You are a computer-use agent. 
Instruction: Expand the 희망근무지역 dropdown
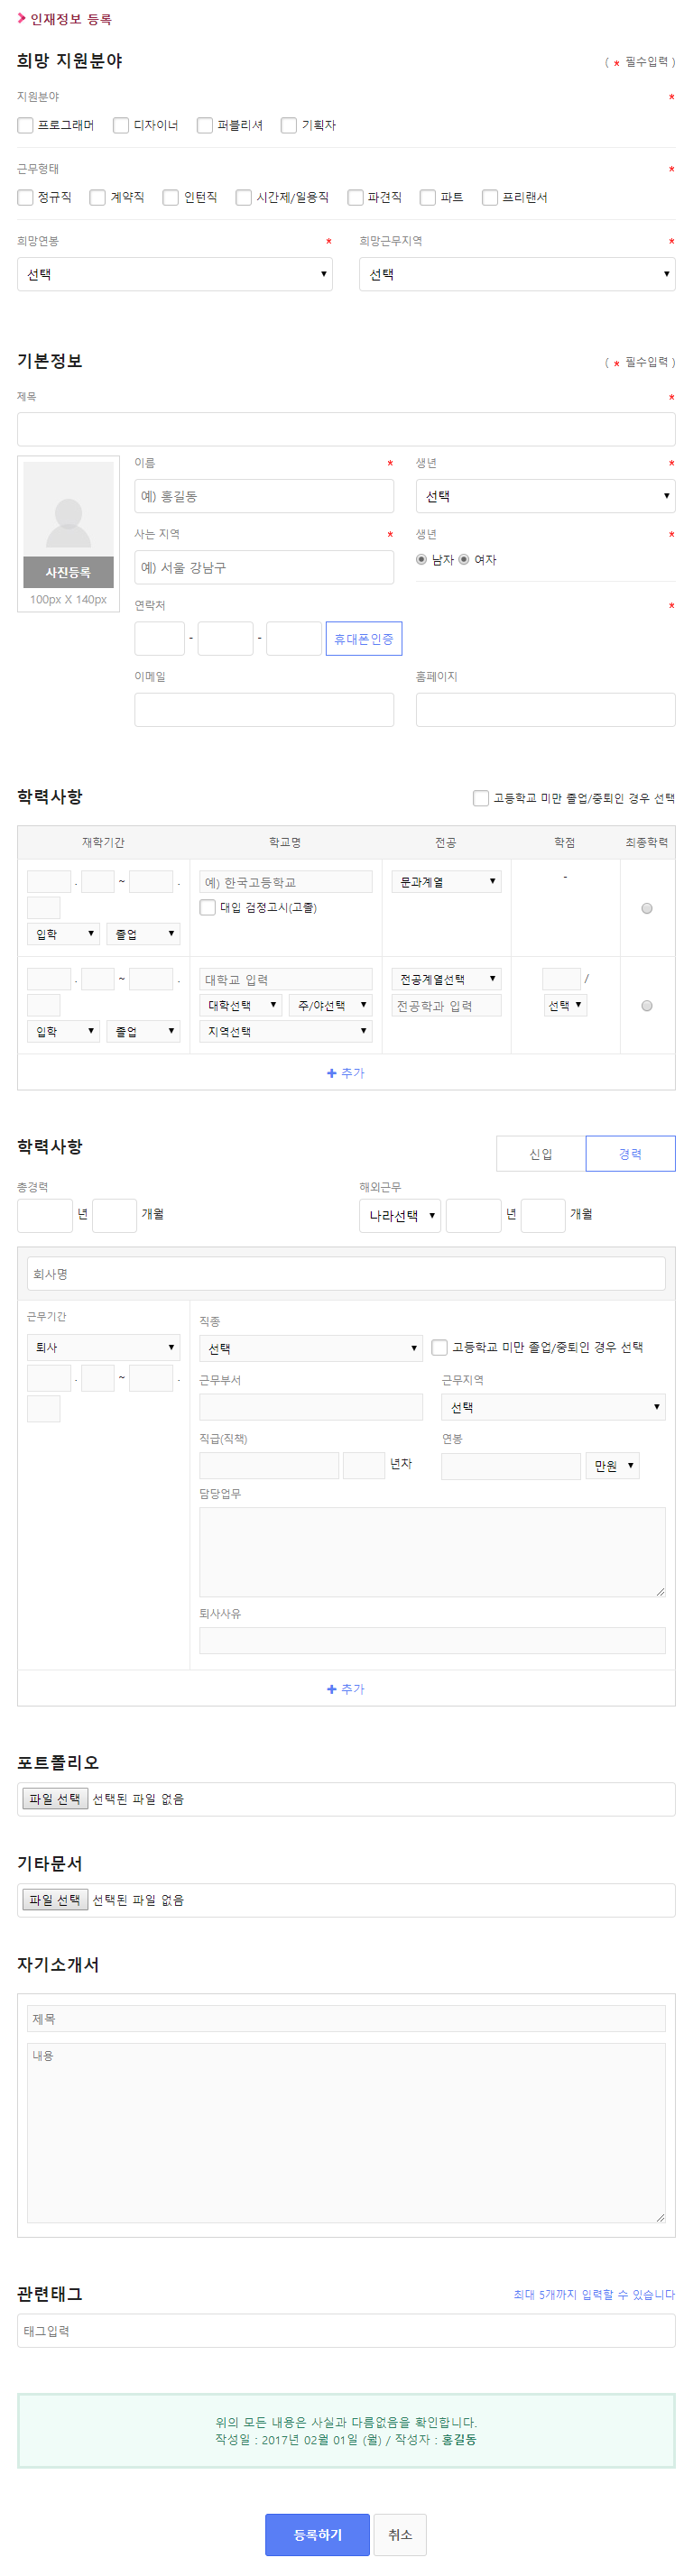pyautogui.click(x=517, y=274)
